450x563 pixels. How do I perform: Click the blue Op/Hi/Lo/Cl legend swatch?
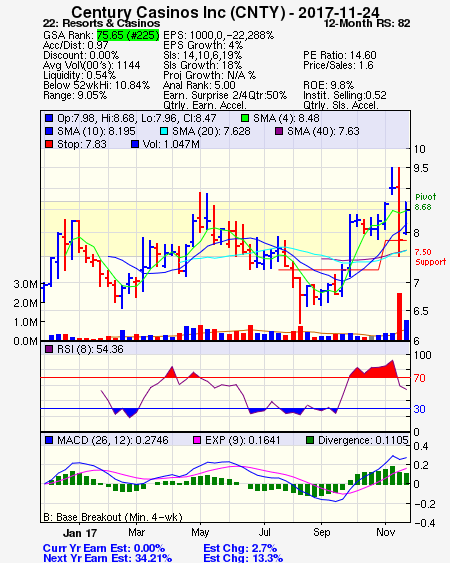click(x=49, y=118)
